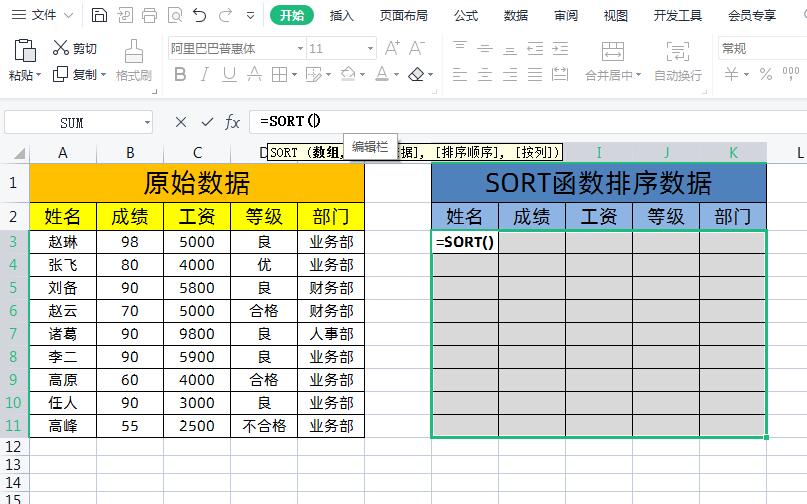
Task: Select cell containing 赵琳
Action: coord(63,241)
